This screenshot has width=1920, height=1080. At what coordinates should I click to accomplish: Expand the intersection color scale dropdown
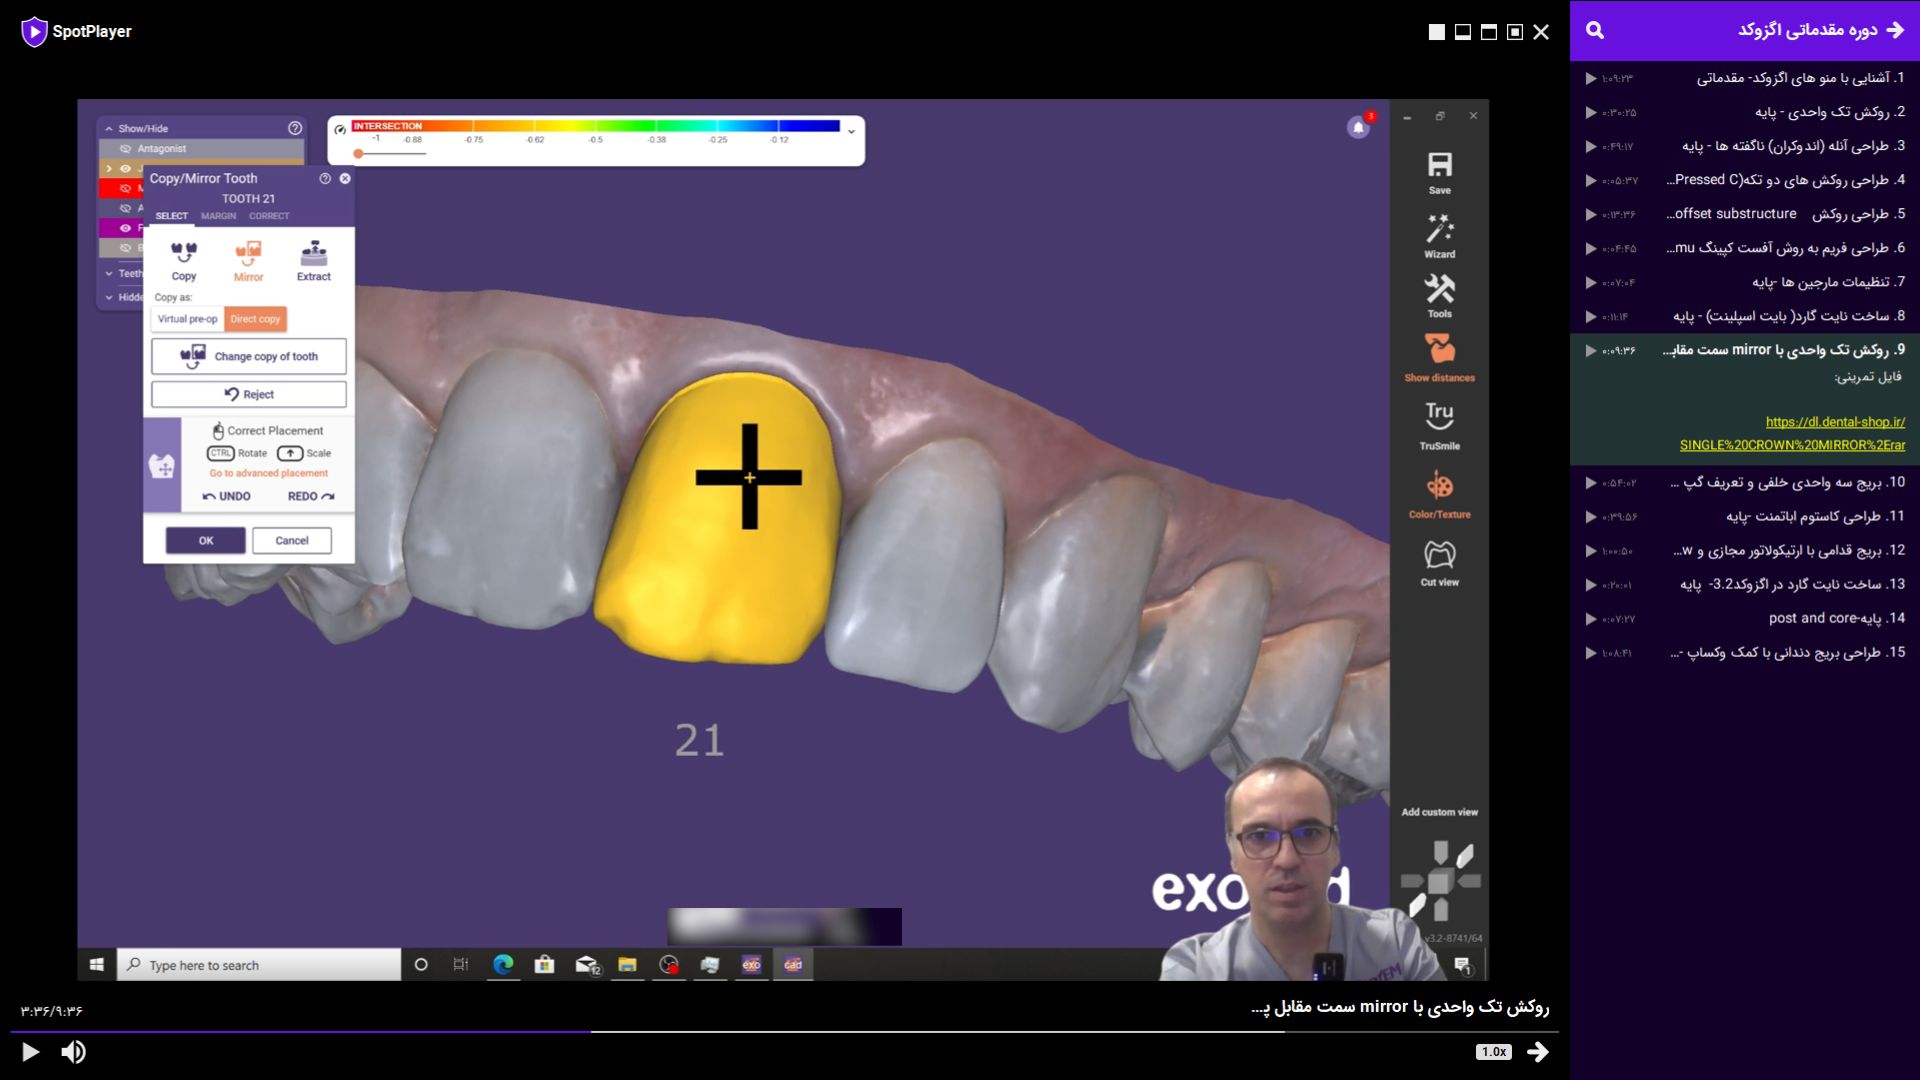pyautogui.click(x=851, y=131)
